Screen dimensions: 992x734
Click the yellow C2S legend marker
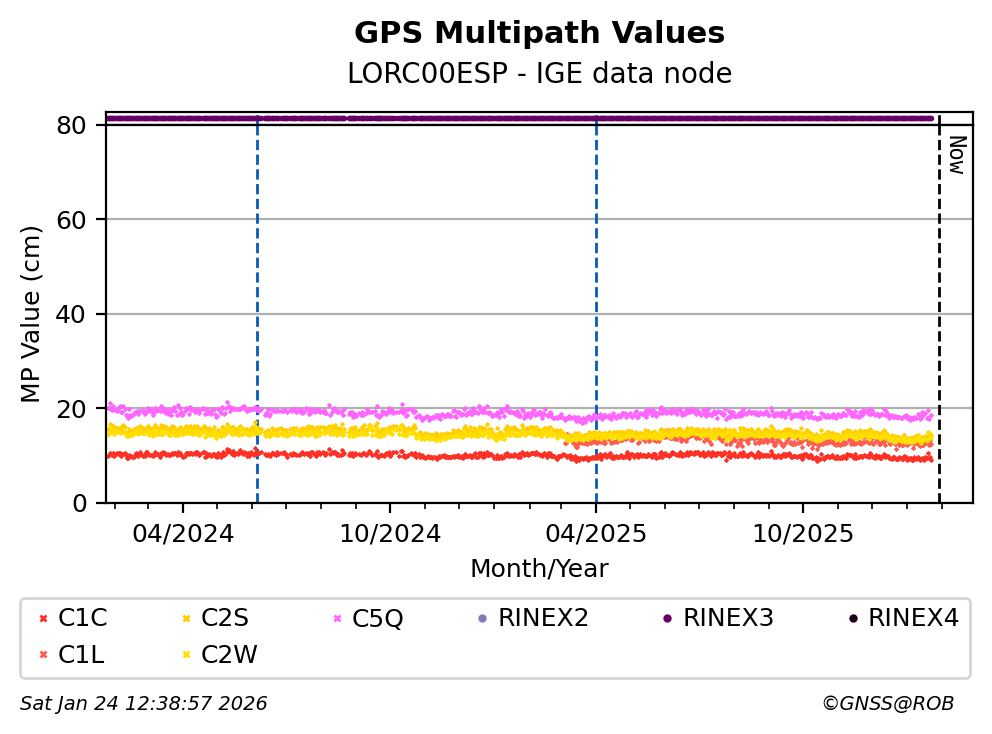[x=185, y=619]
